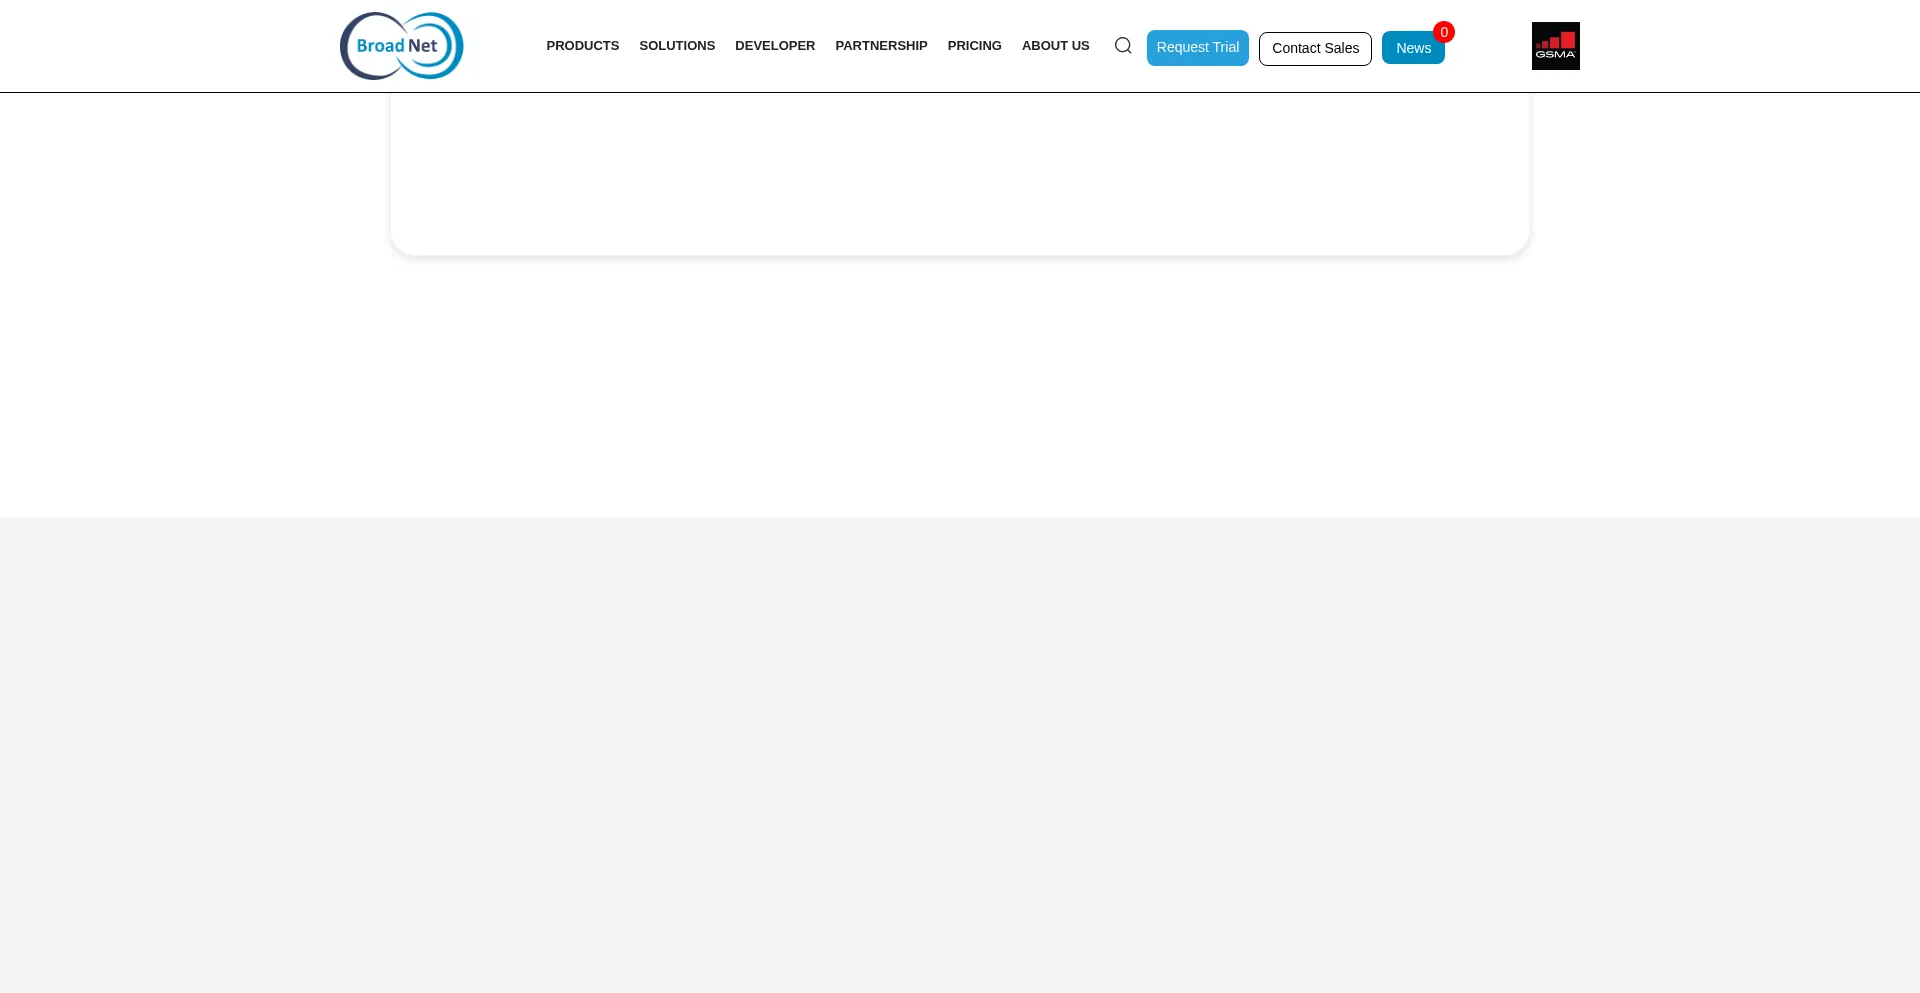This screenshot has width=1920, height=993.
Task: Click the Request Trial button
Action: coord(1197,48)
